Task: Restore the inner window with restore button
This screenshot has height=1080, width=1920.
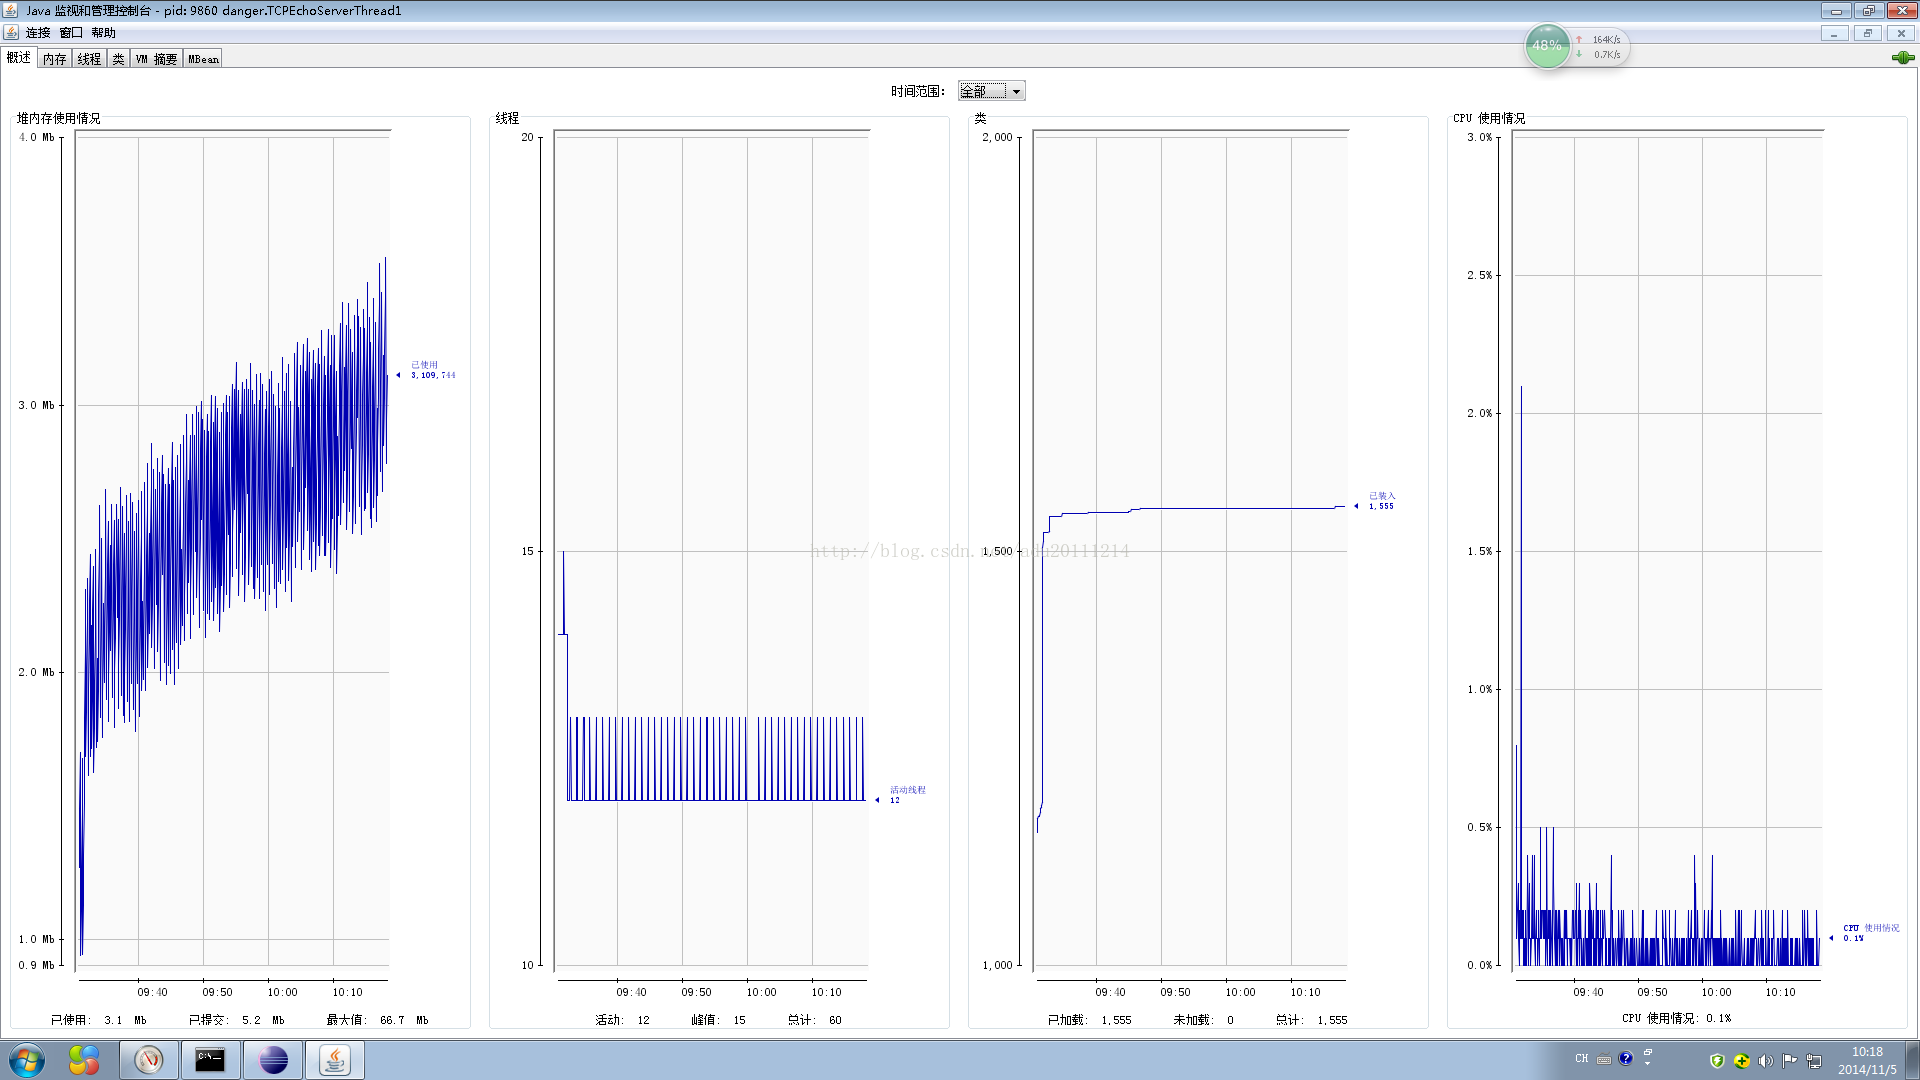Action: pyautogui.click(x=1867, y=33)
